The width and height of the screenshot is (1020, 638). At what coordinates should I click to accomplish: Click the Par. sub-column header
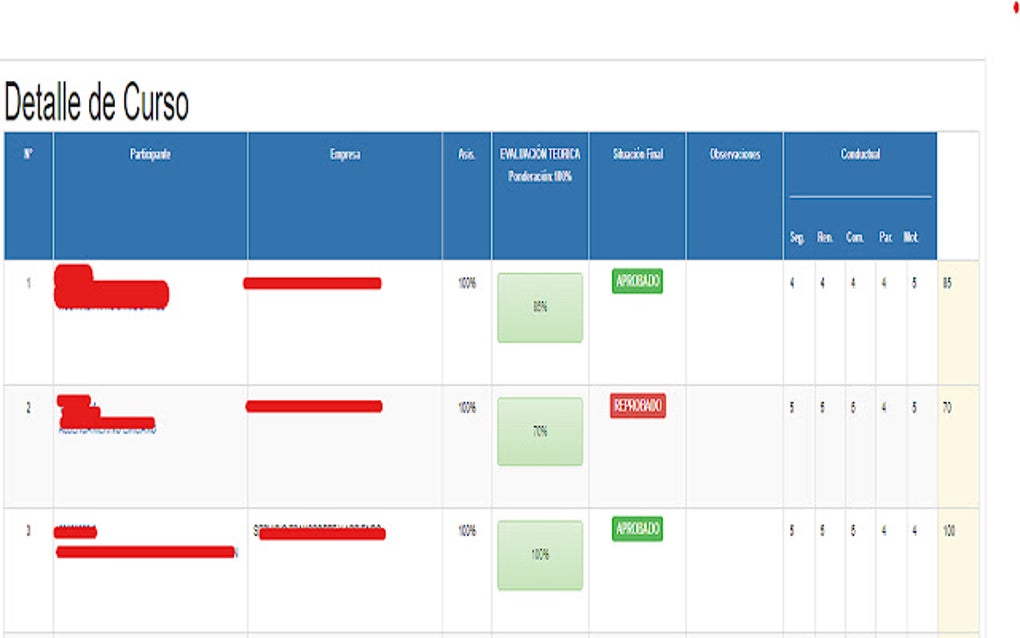(x=885, y=237)
